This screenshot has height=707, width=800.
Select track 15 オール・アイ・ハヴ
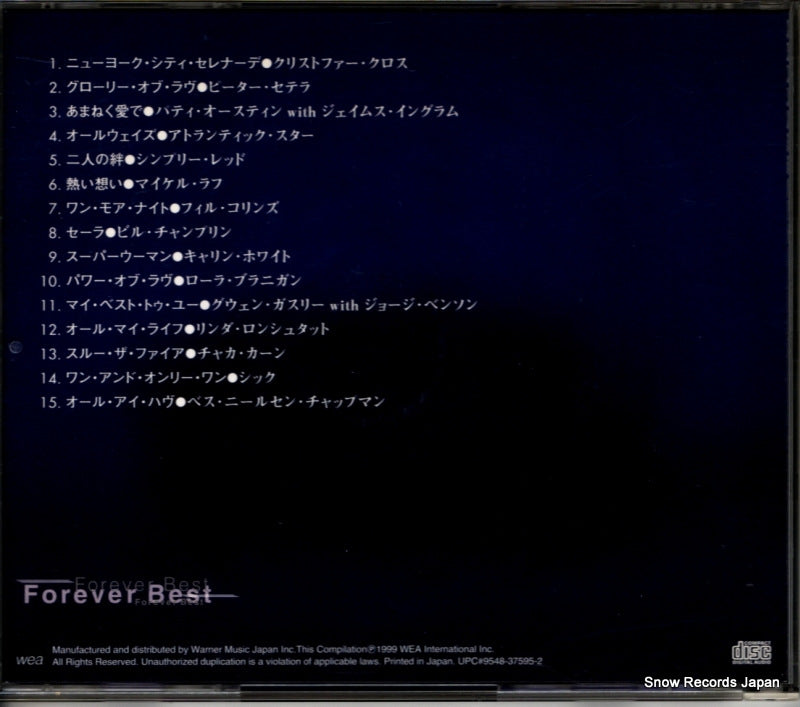pos(120,402)
